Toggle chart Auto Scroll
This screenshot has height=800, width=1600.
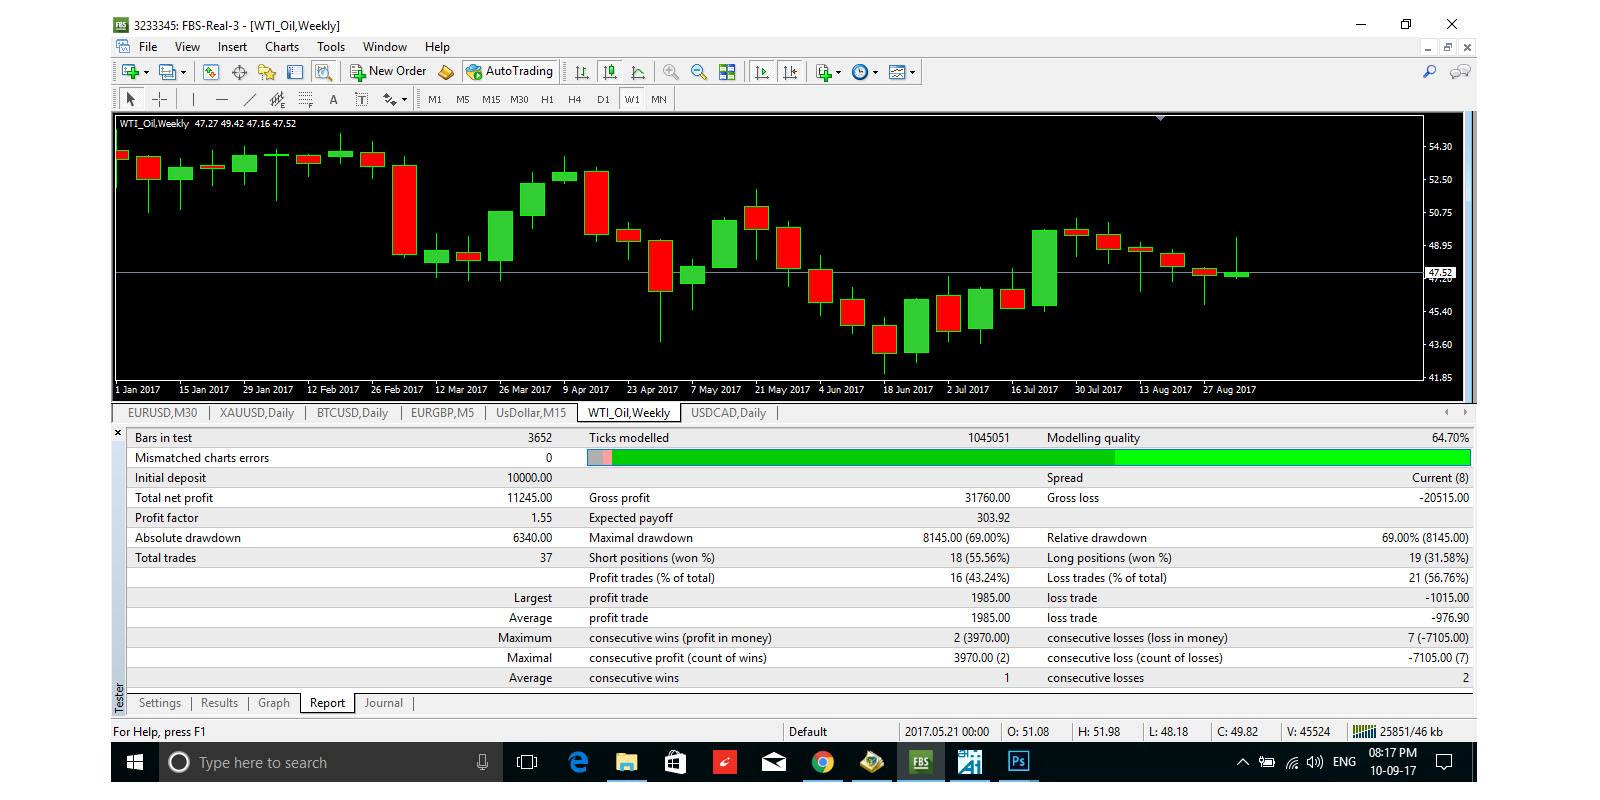[x=762, y=72]
